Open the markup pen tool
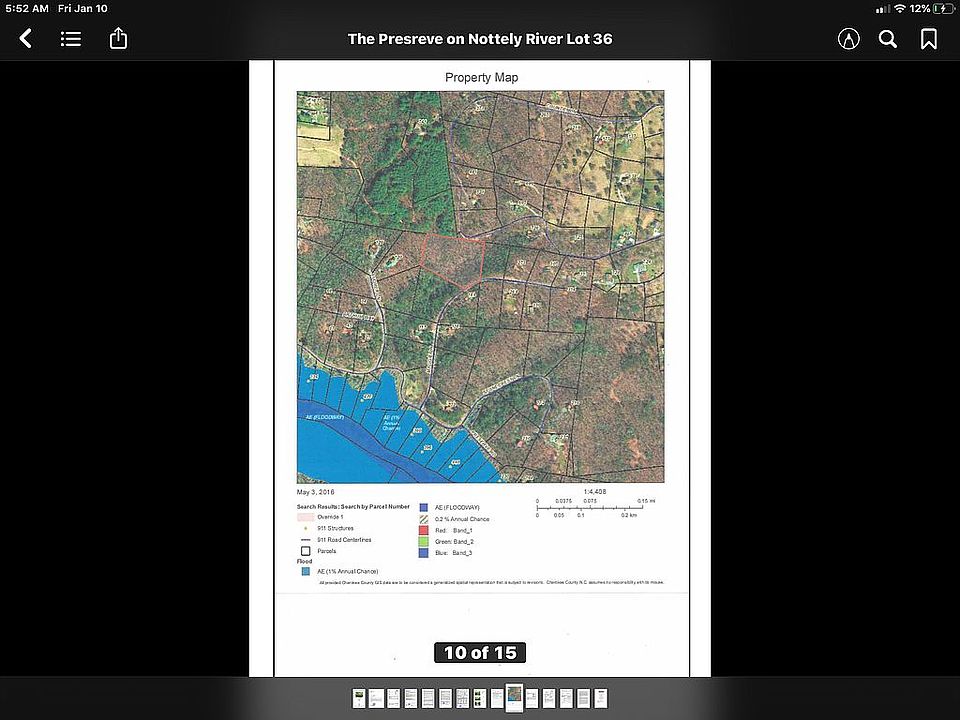 pos(849,39)
